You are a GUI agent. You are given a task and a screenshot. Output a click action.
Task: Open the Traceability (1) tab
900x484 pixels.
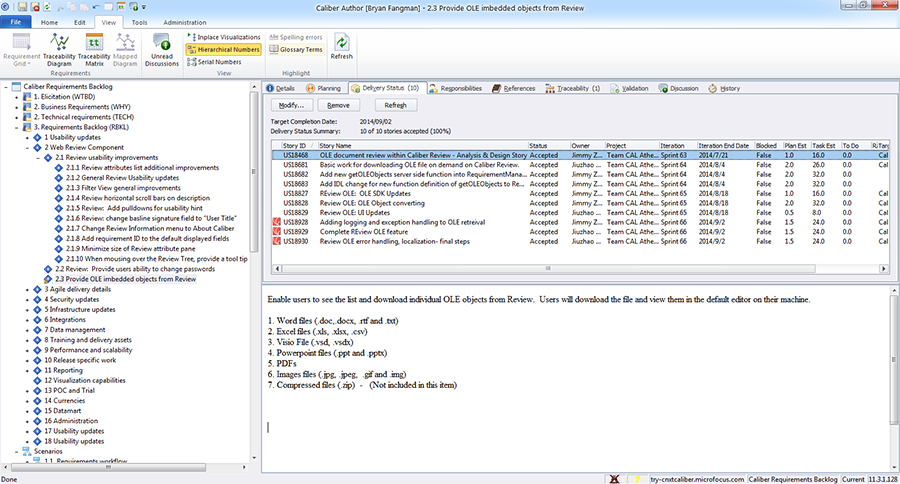click(573, 88)
